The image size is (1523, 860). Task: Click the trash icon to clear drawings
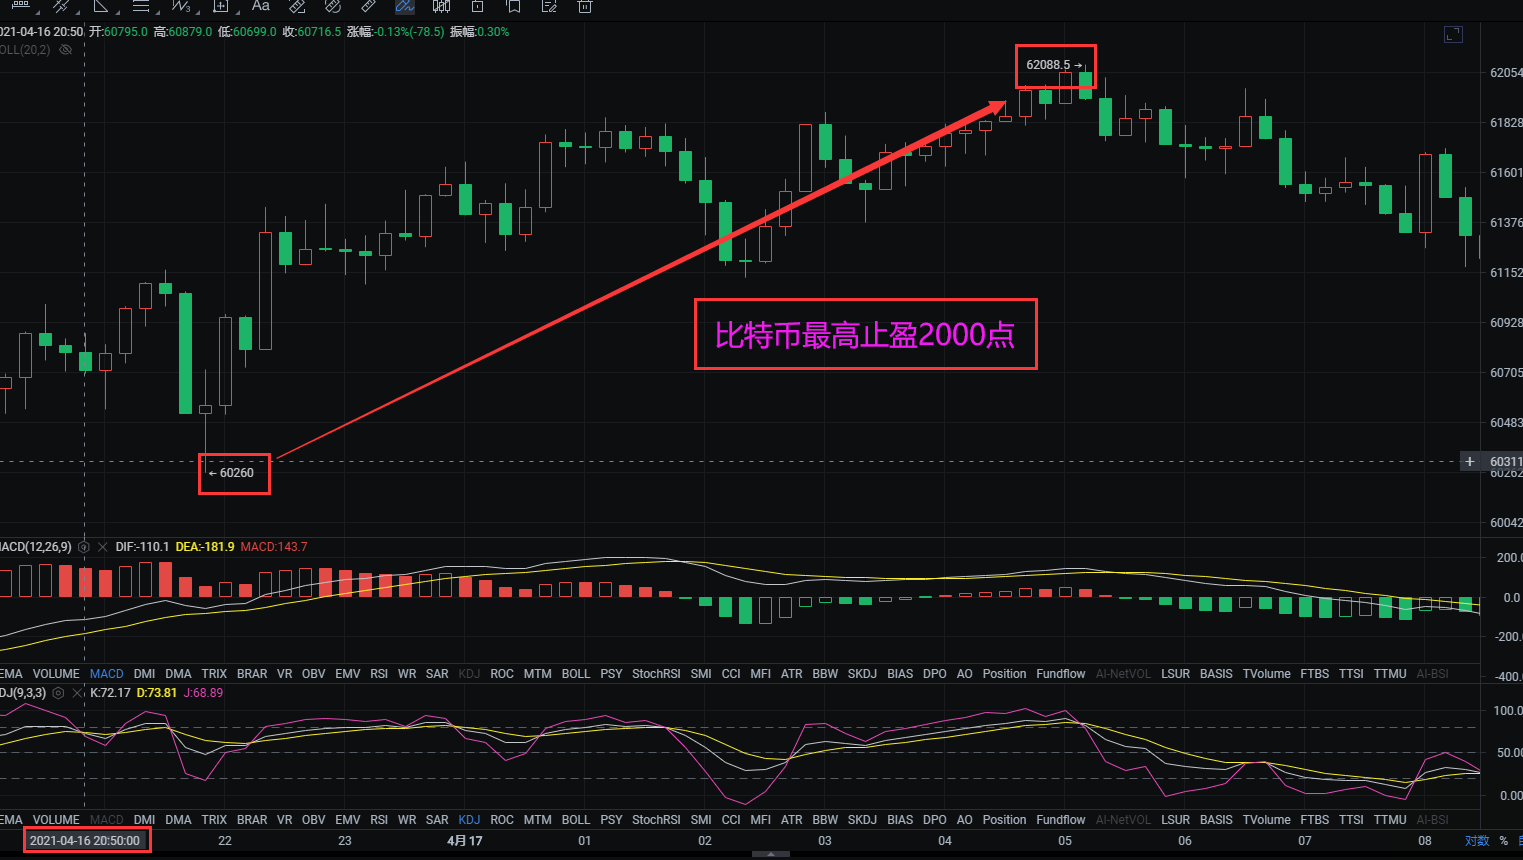coord(584,7)
